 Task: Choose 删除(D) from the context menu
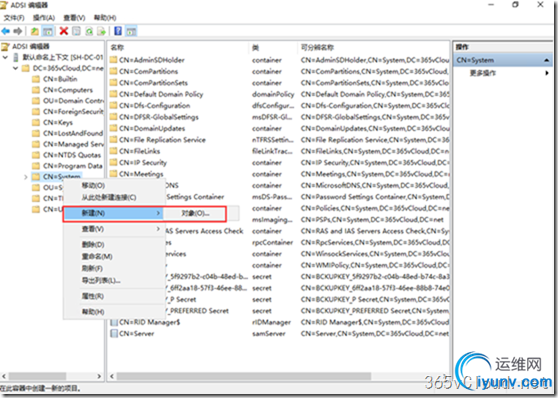[93, 245]
